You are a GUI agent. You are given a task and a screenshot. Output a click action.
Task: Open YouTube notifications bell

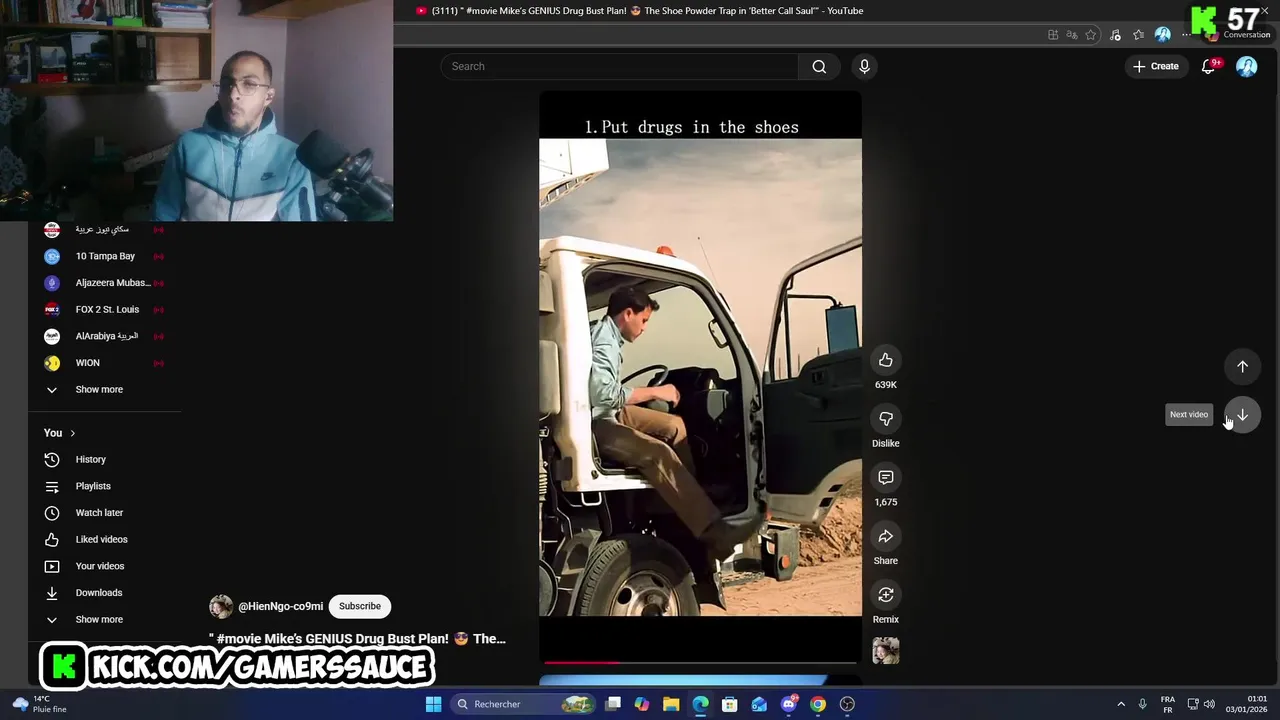1208,66
